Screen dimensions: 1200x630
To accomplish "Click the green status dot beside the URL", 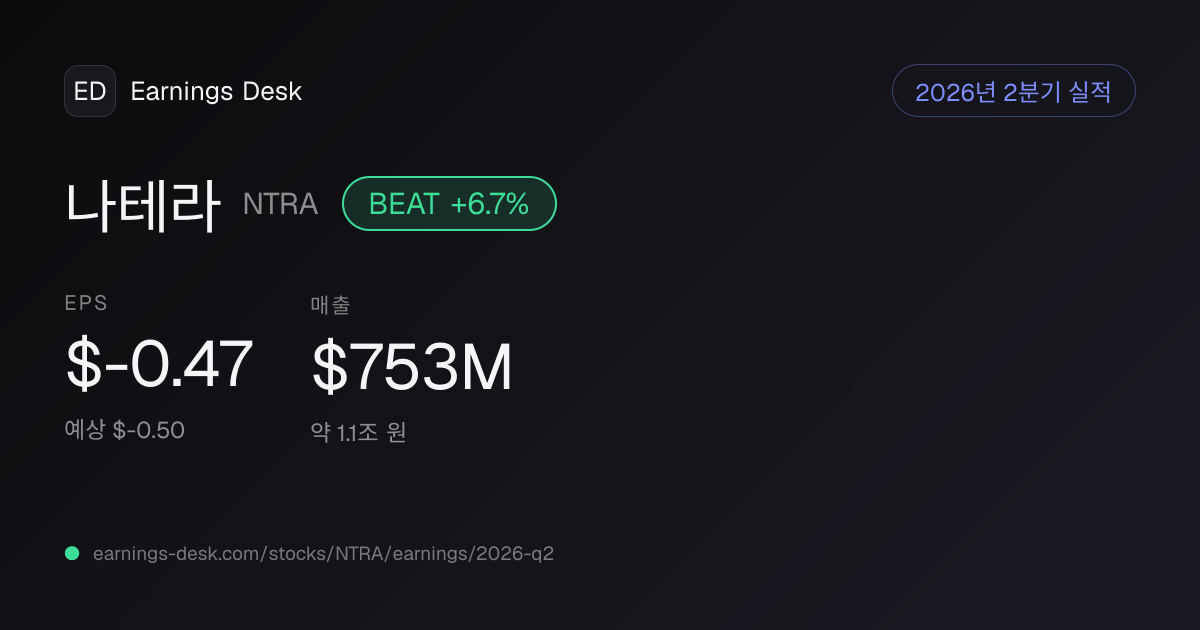I will pyautogui.click(x=72, y=553).
